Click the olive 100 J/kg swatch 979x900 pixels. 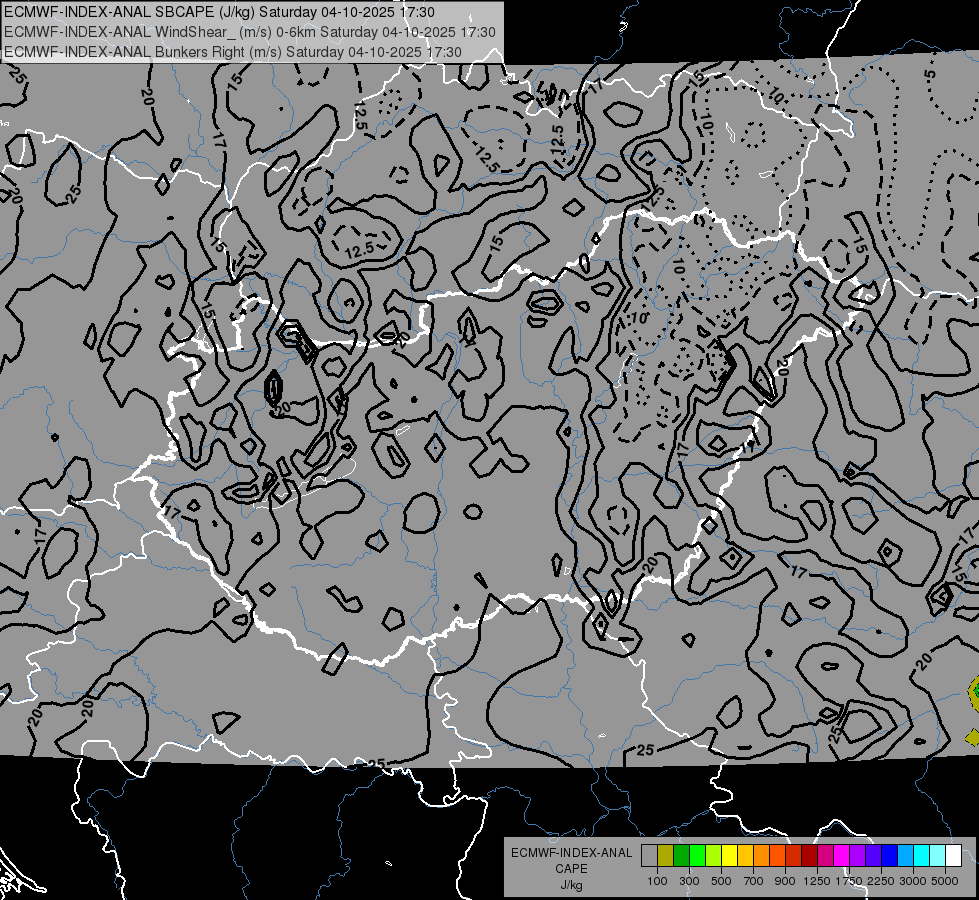666,856
